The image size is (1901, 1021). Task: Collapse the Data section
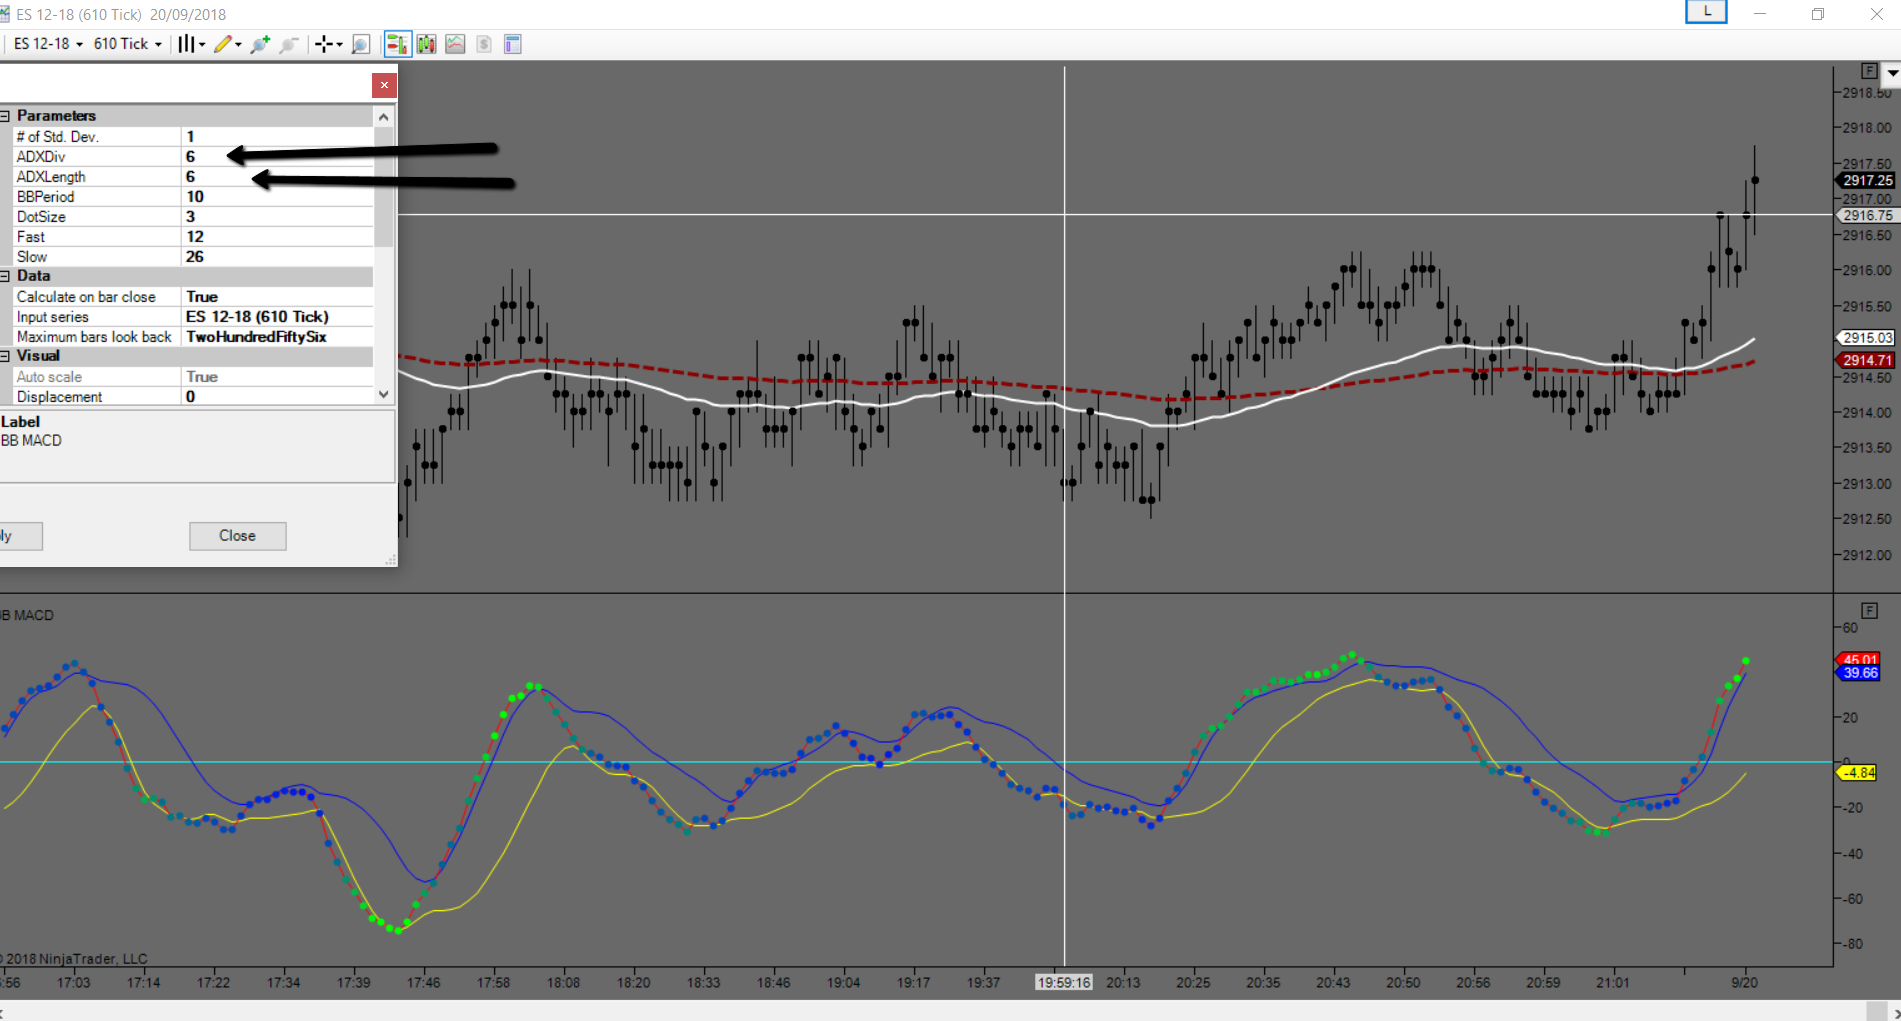point(5,276)
